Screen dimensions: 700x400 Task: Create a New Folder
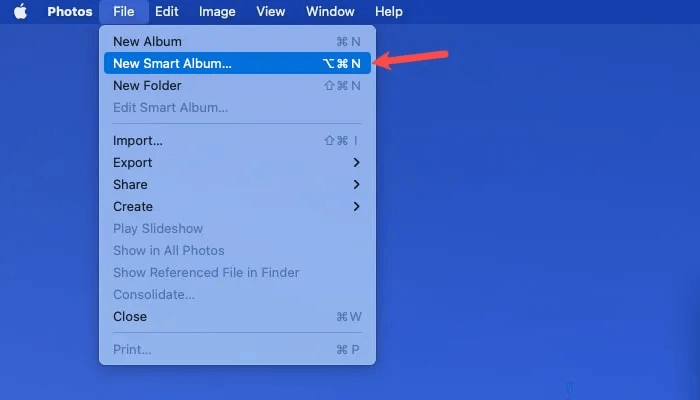pos(237,85)
